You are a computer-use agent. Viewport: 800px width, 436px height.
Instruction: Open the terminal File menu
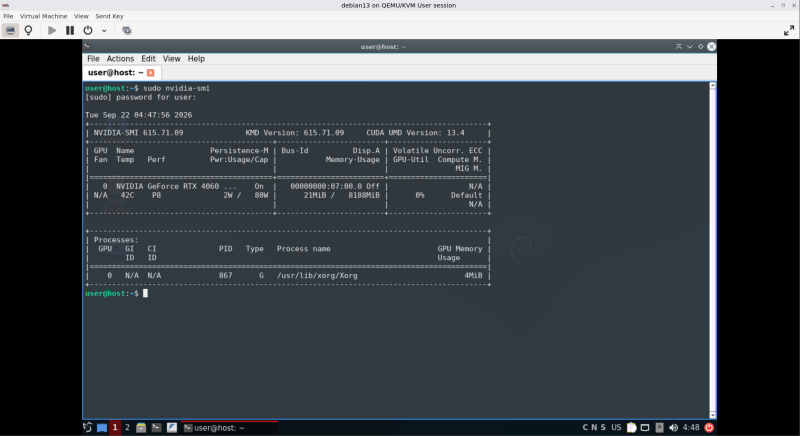[93, 59]
